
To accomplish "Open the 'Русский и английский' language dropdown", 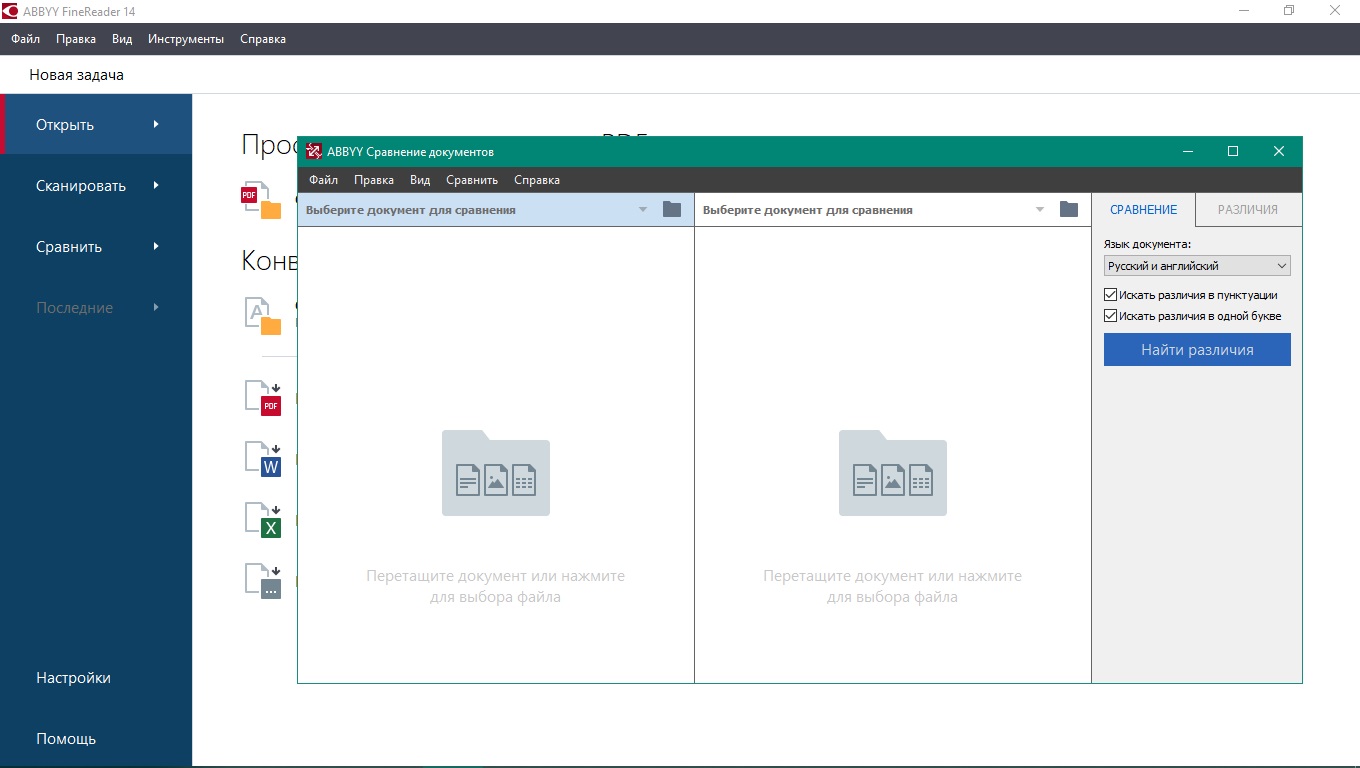I will pos(1197,266).
